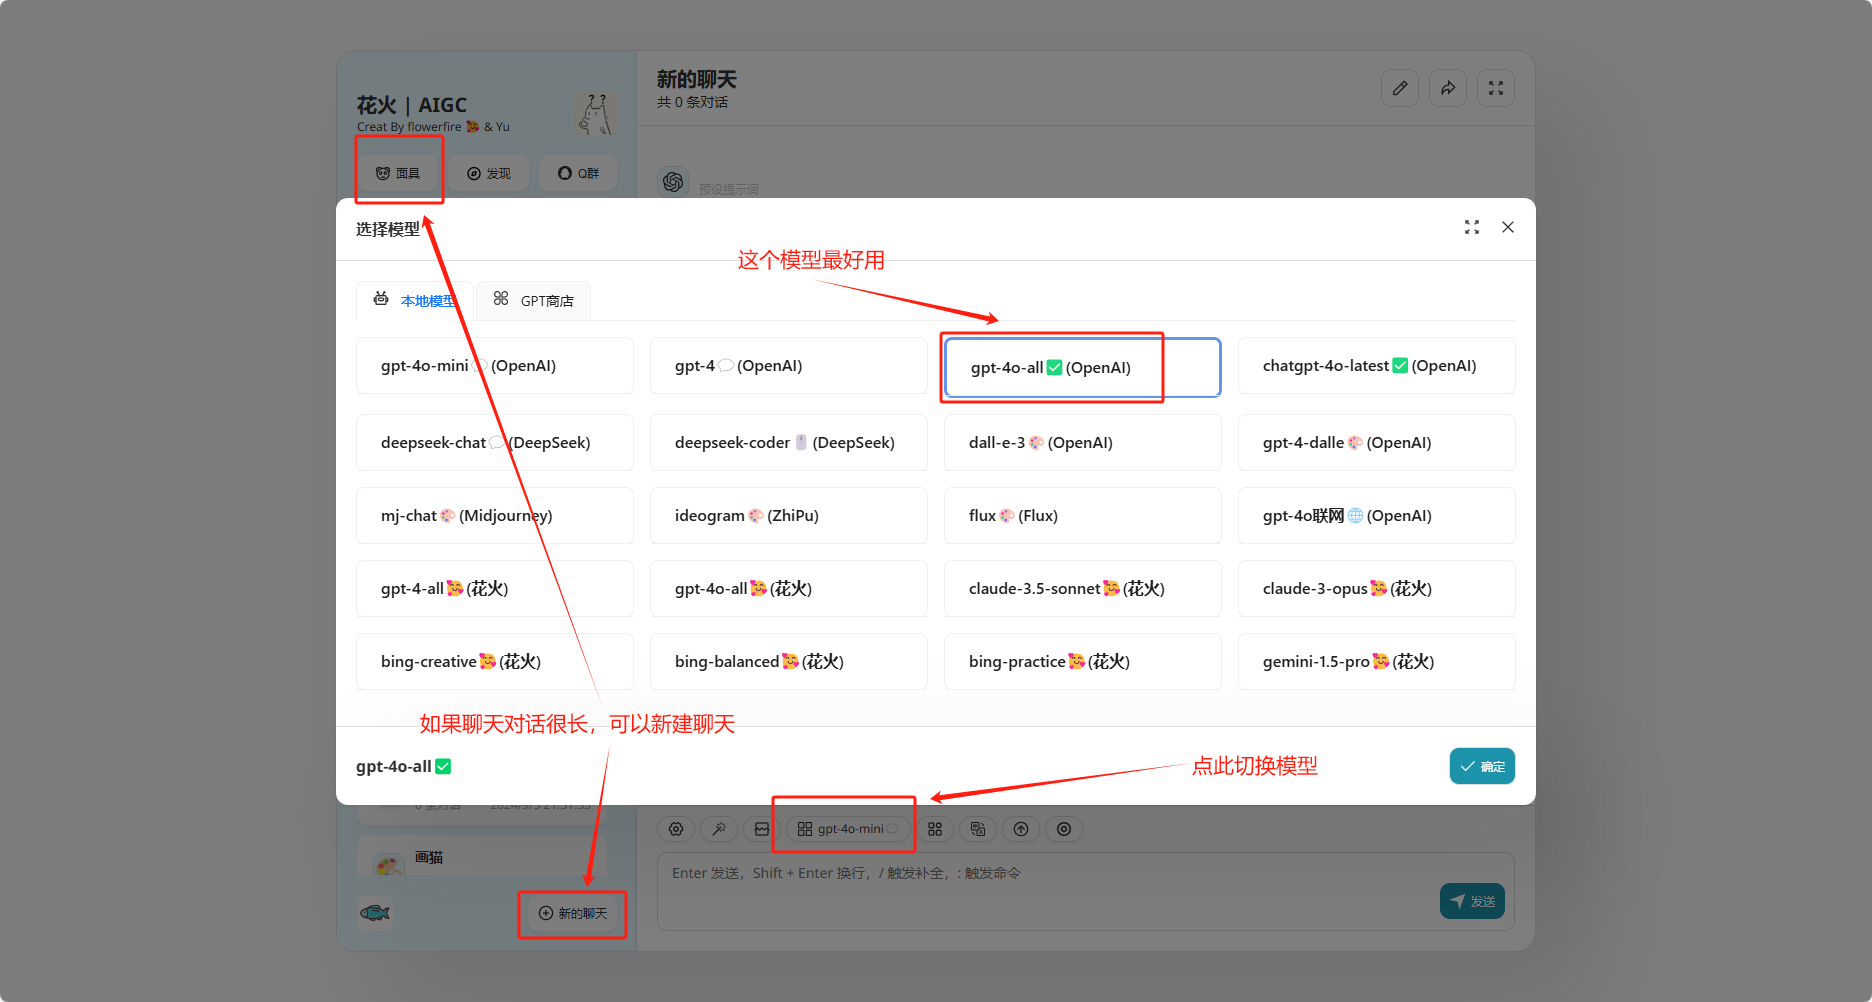The height and width of the screenshot is (1002, 1872).
Task: Click the four-squares plugin icon in toolbar
Action: point(935,829)
